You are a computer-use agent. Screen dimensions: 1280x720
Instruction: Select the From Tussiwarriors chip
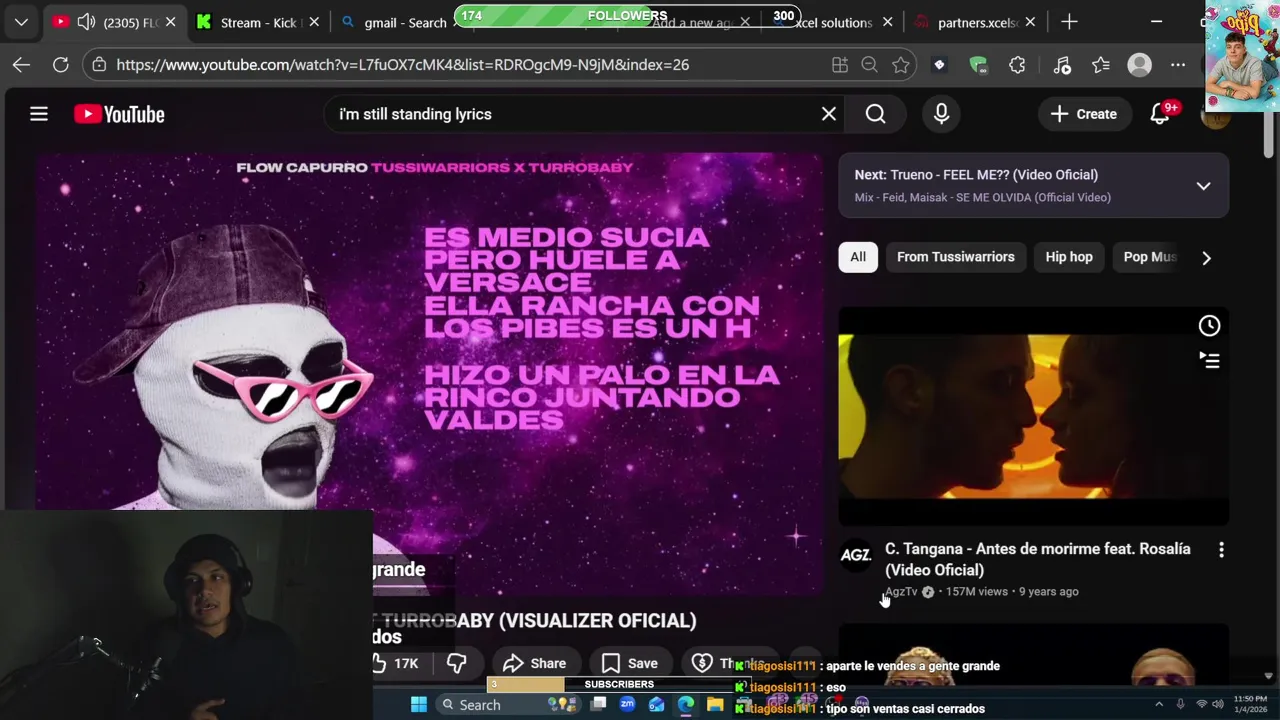click(x=955, y=257)
